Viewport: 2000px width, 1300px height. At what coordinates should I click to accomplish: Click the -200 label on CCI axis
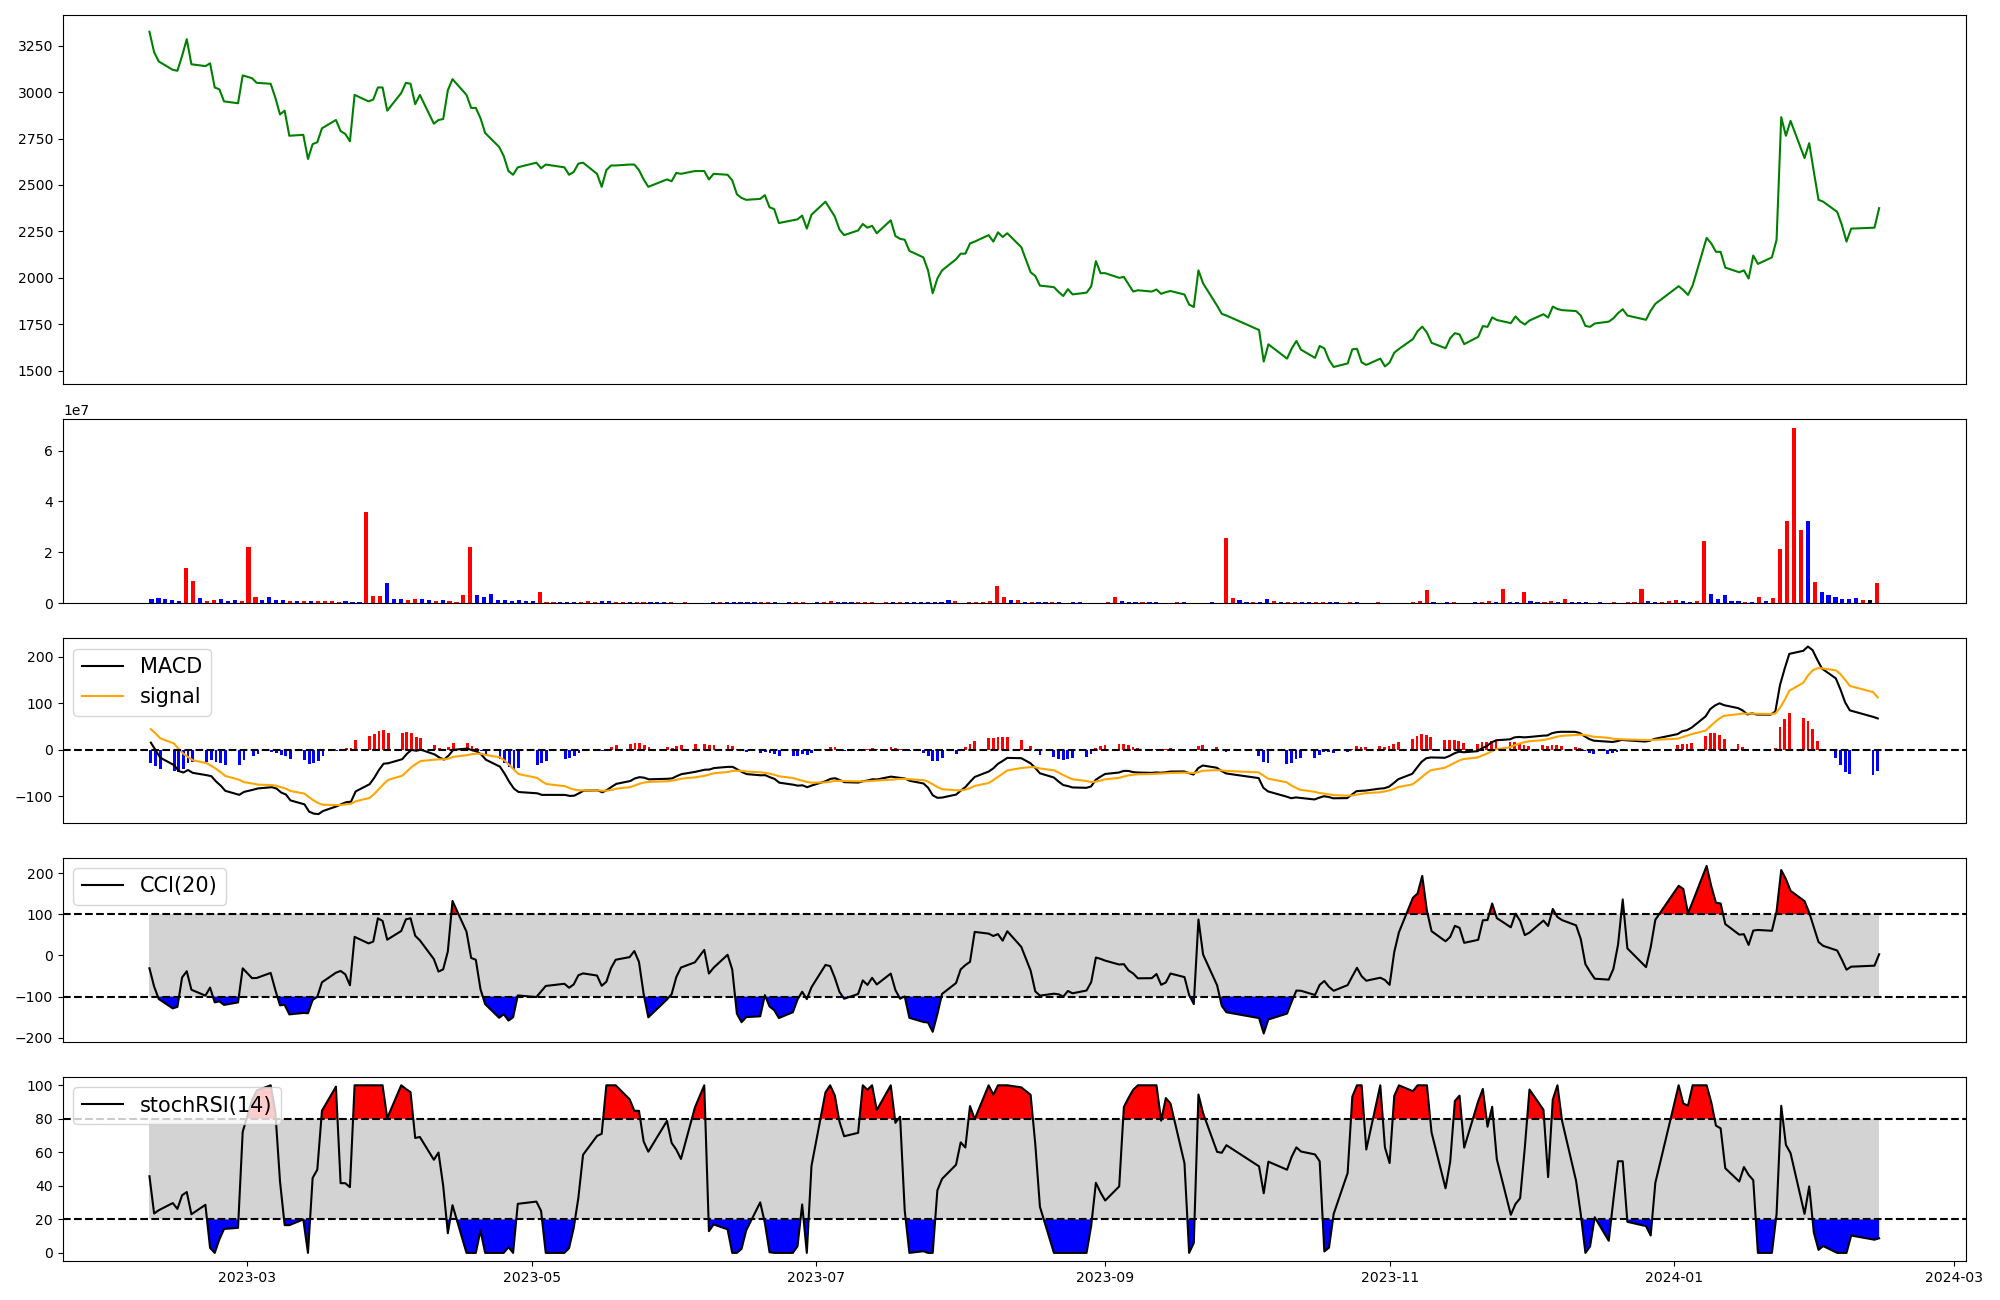(x=33, y=1038)
